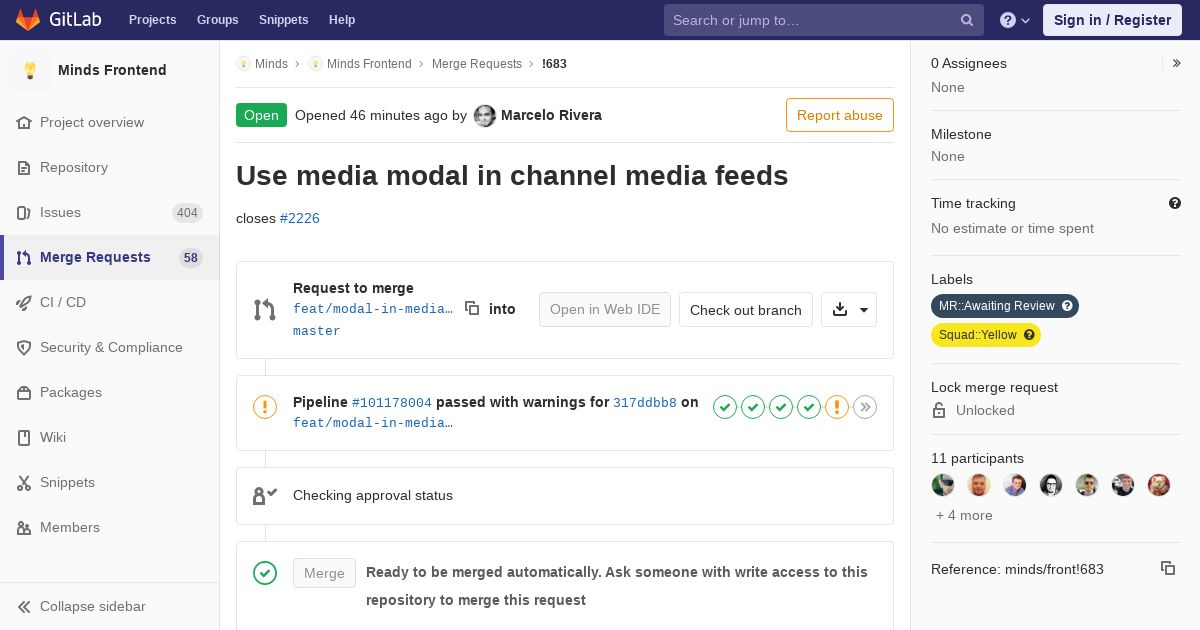
Task: Open Merge Requests in sidebar
Action: [109, 257]
